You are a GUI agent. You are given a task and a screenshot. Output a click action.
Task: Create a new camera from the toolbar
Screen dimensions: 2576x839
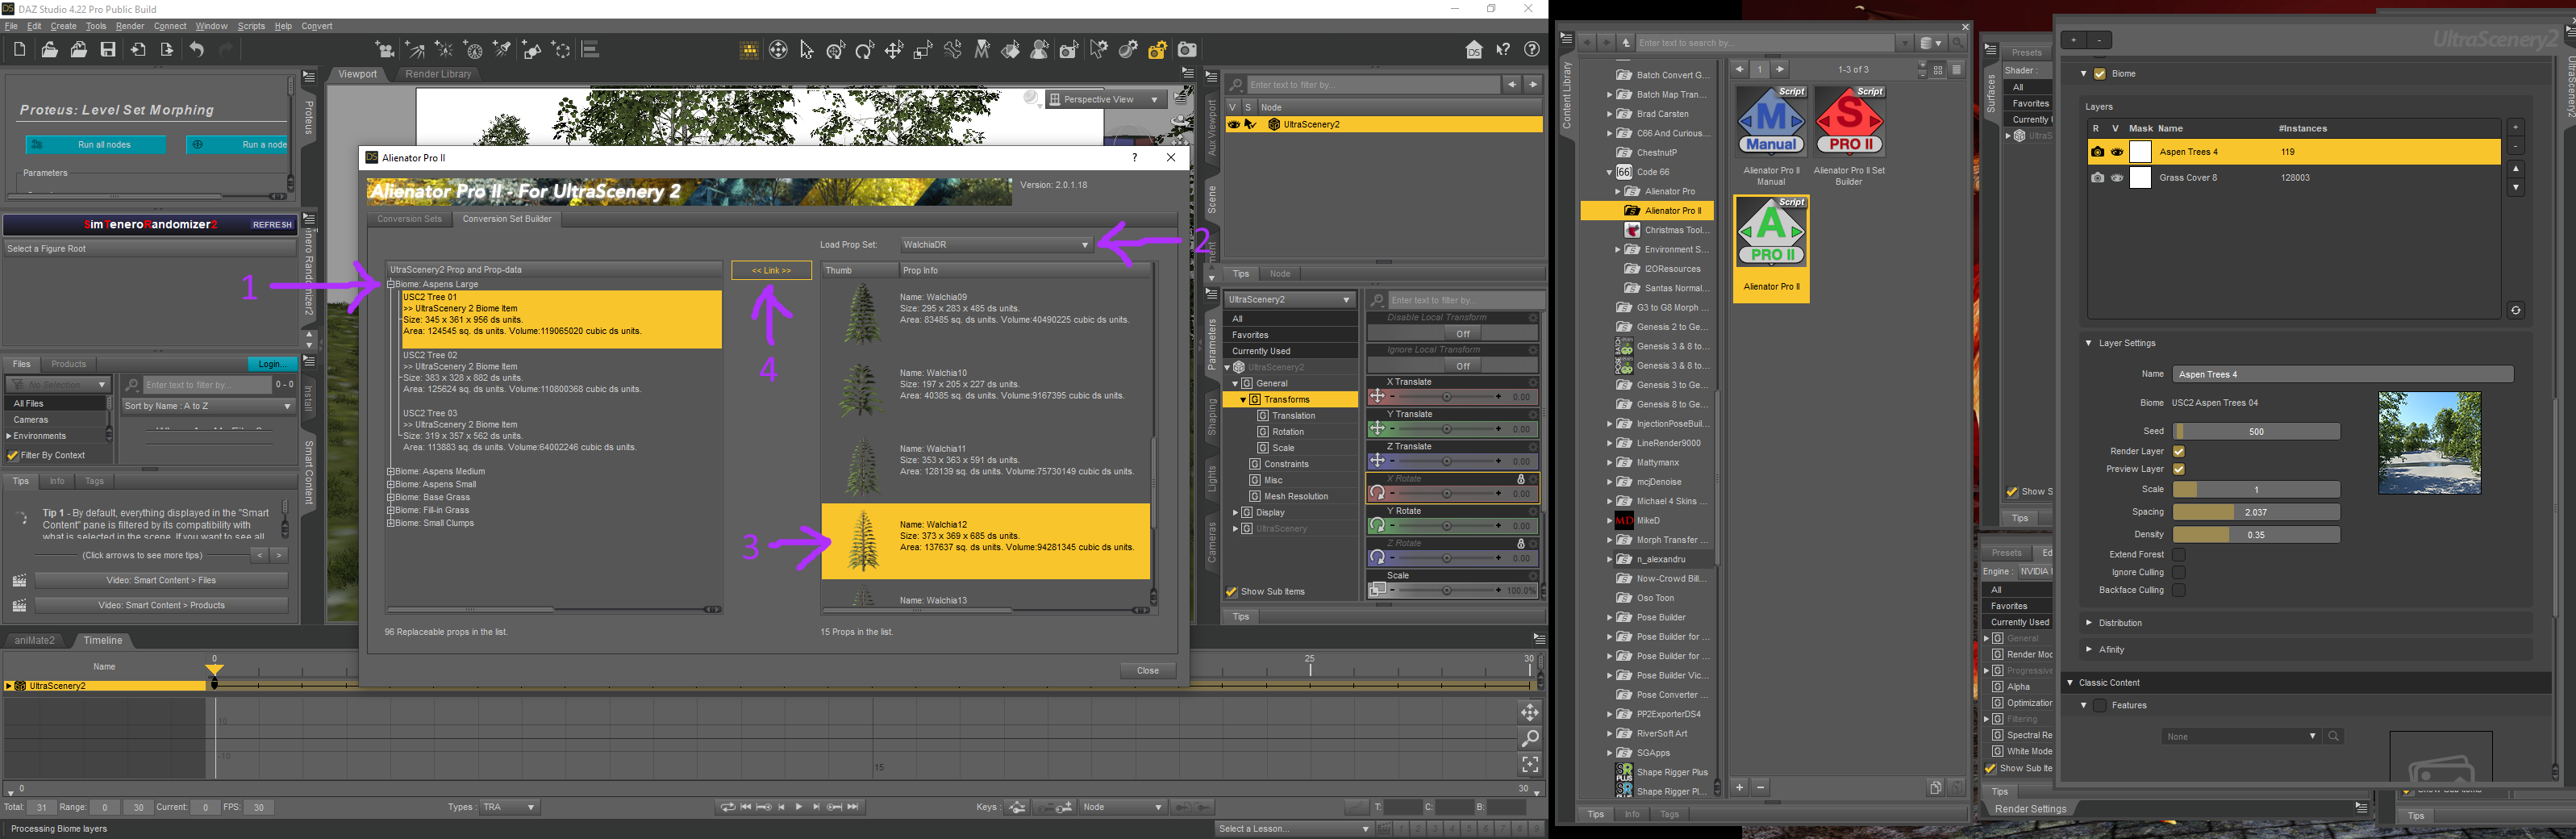tap(385, 50)
